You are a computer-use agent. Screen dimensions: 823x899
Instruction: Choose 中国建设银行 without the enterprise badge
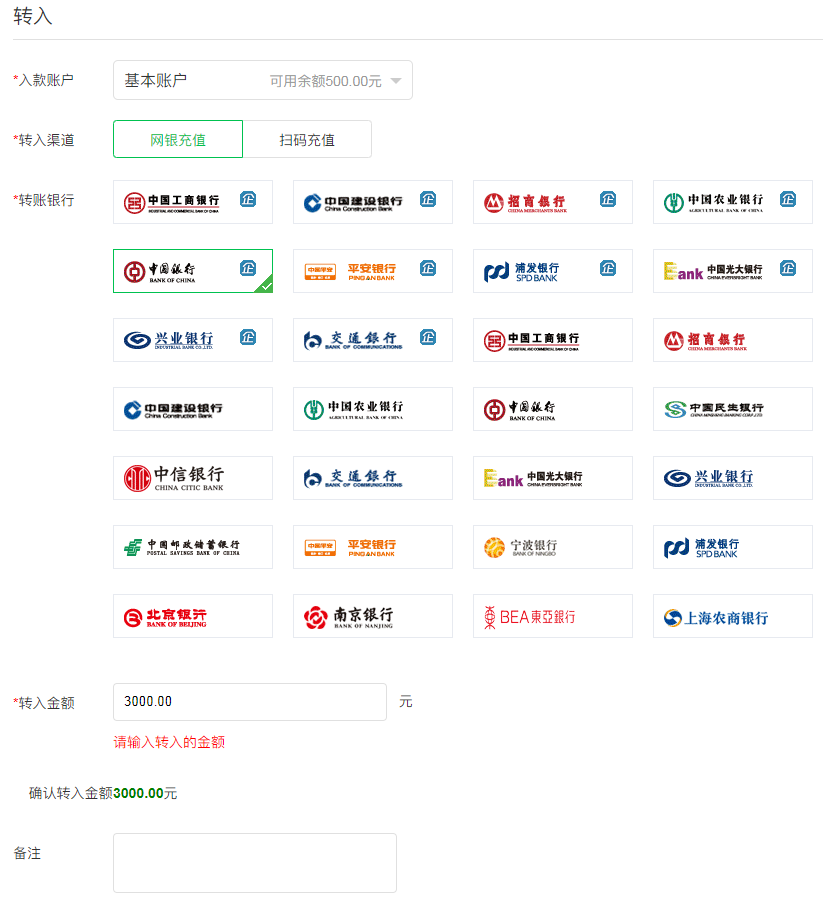pos(193,409)
